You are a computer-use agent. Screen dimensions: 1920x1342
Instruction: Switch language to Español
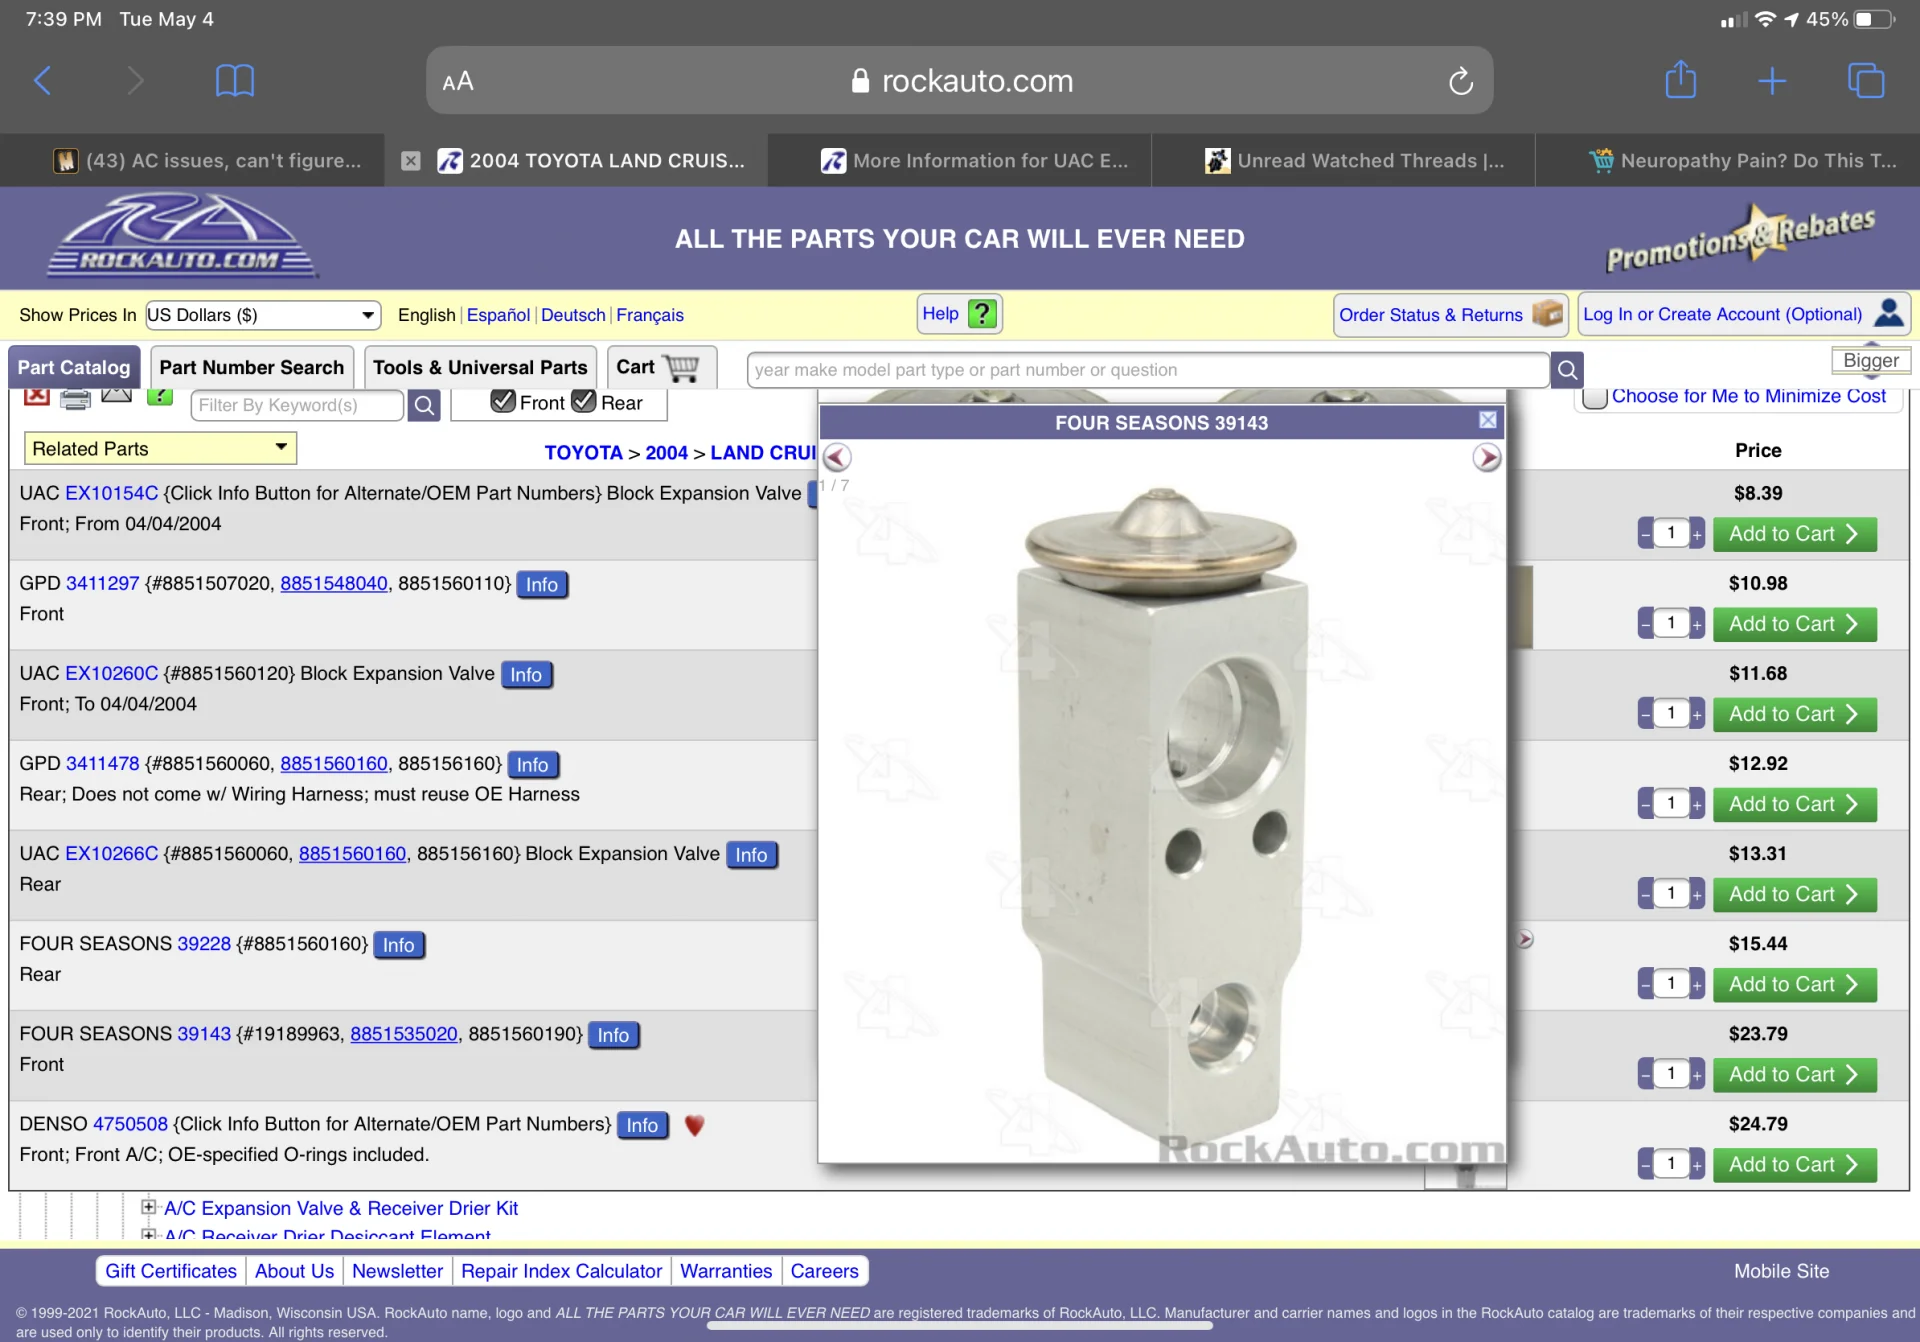498,315
